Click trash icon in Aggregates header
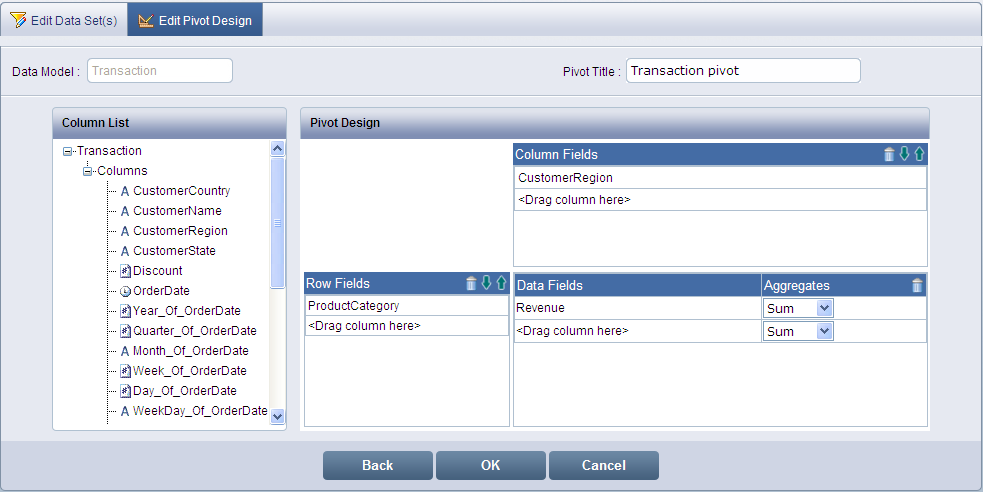 click(917, 285)
